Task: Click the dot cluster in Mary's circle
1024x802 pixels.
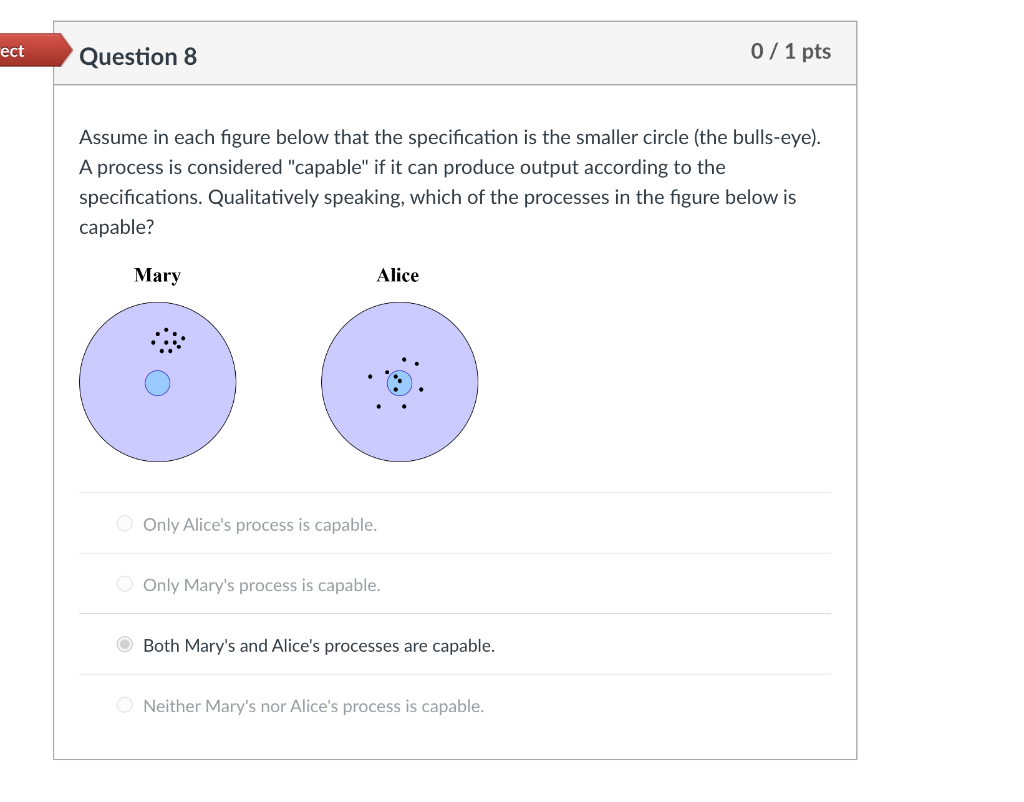Action: [168, 340]
